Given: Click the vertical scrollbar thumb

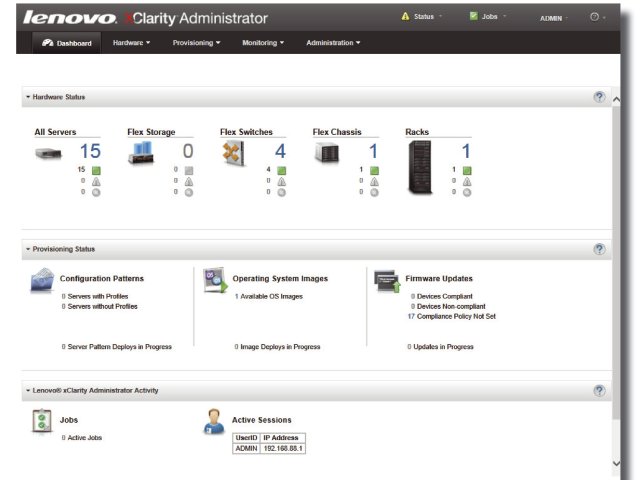Looking at the screenshot, I should point(616,261).
